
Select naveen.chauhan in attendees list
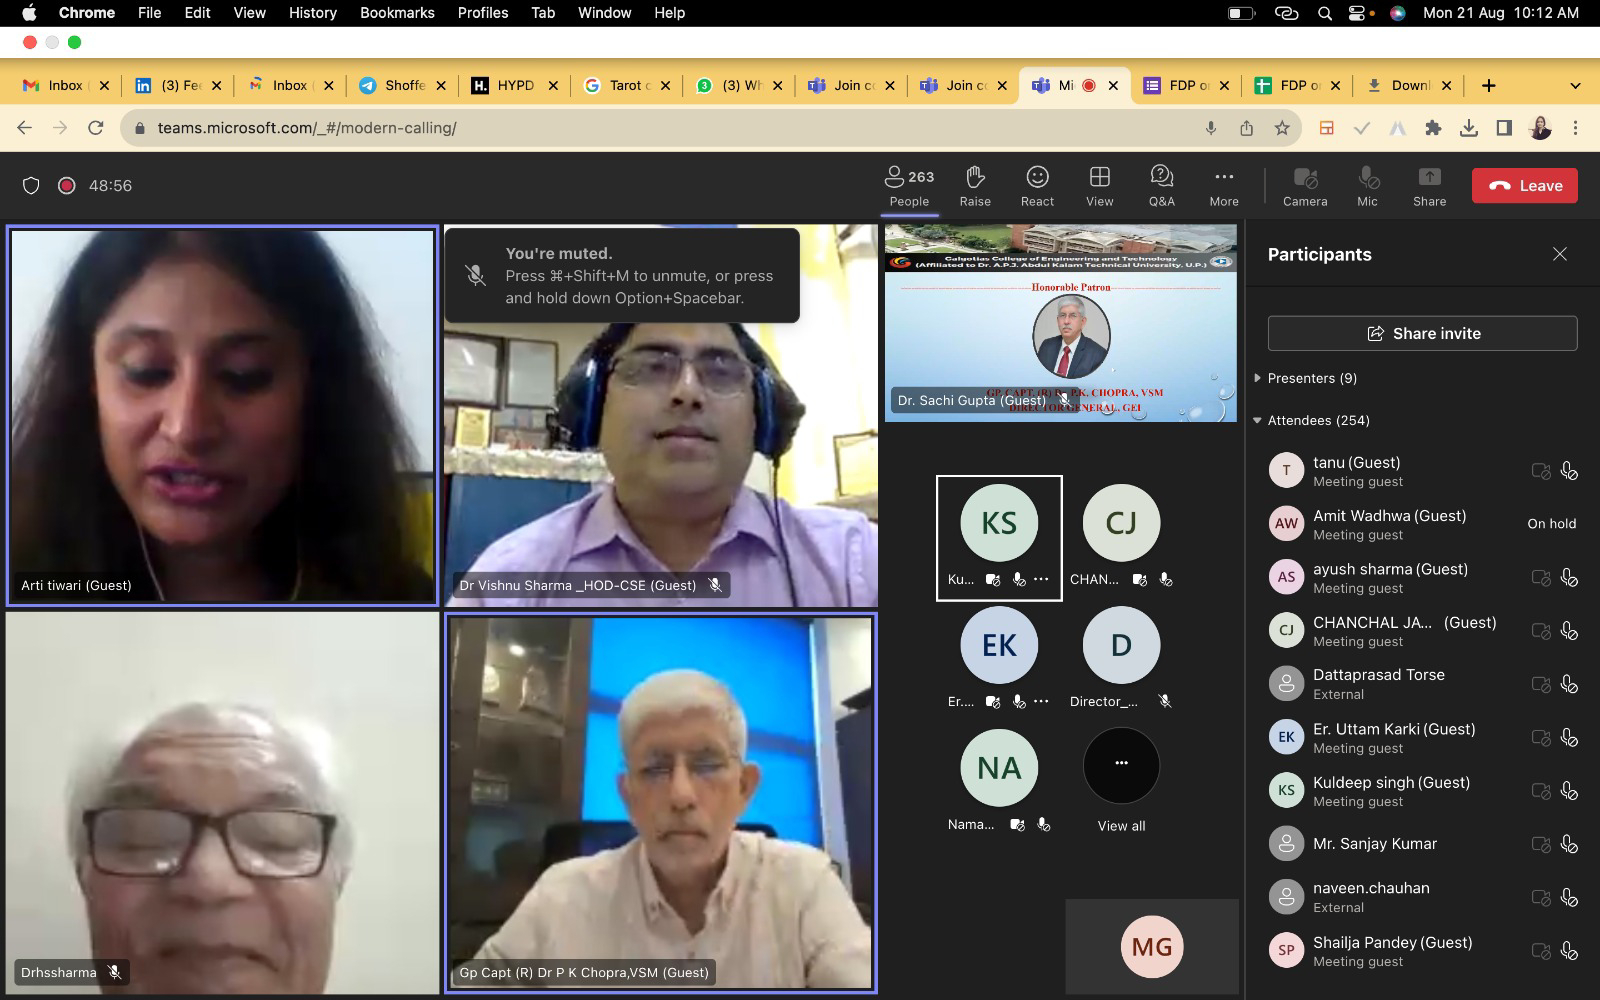point(1422,897)
